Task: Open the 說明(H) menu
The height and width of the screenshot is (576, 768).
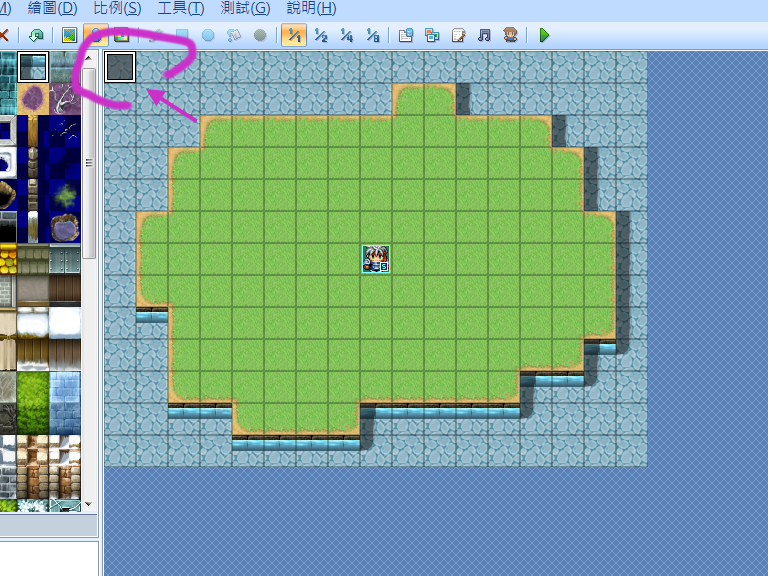Action: point(311,8)
